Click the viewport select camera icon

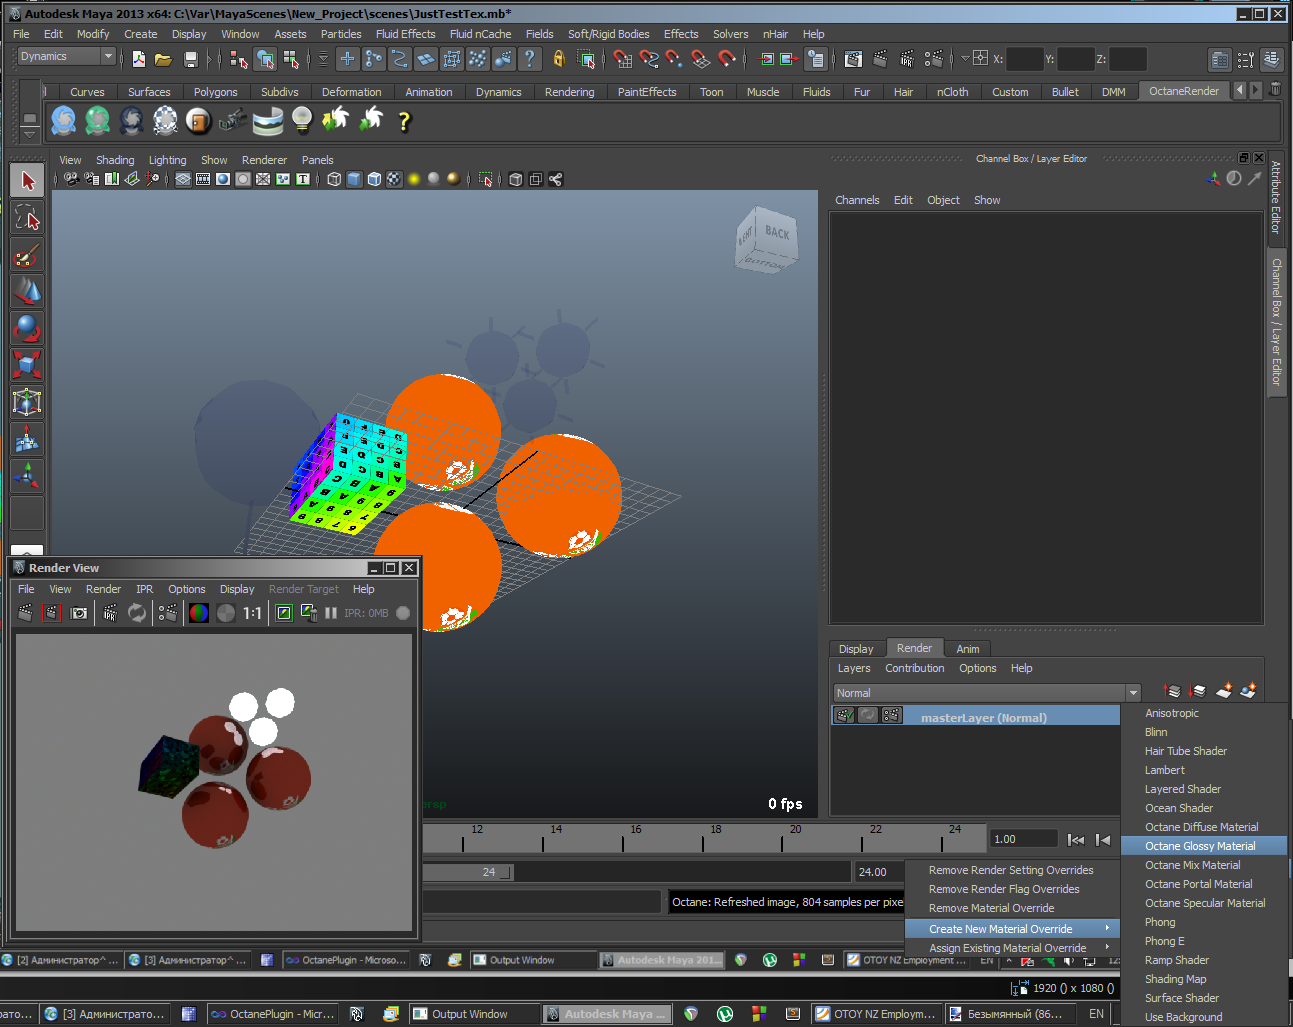[71, 179]
